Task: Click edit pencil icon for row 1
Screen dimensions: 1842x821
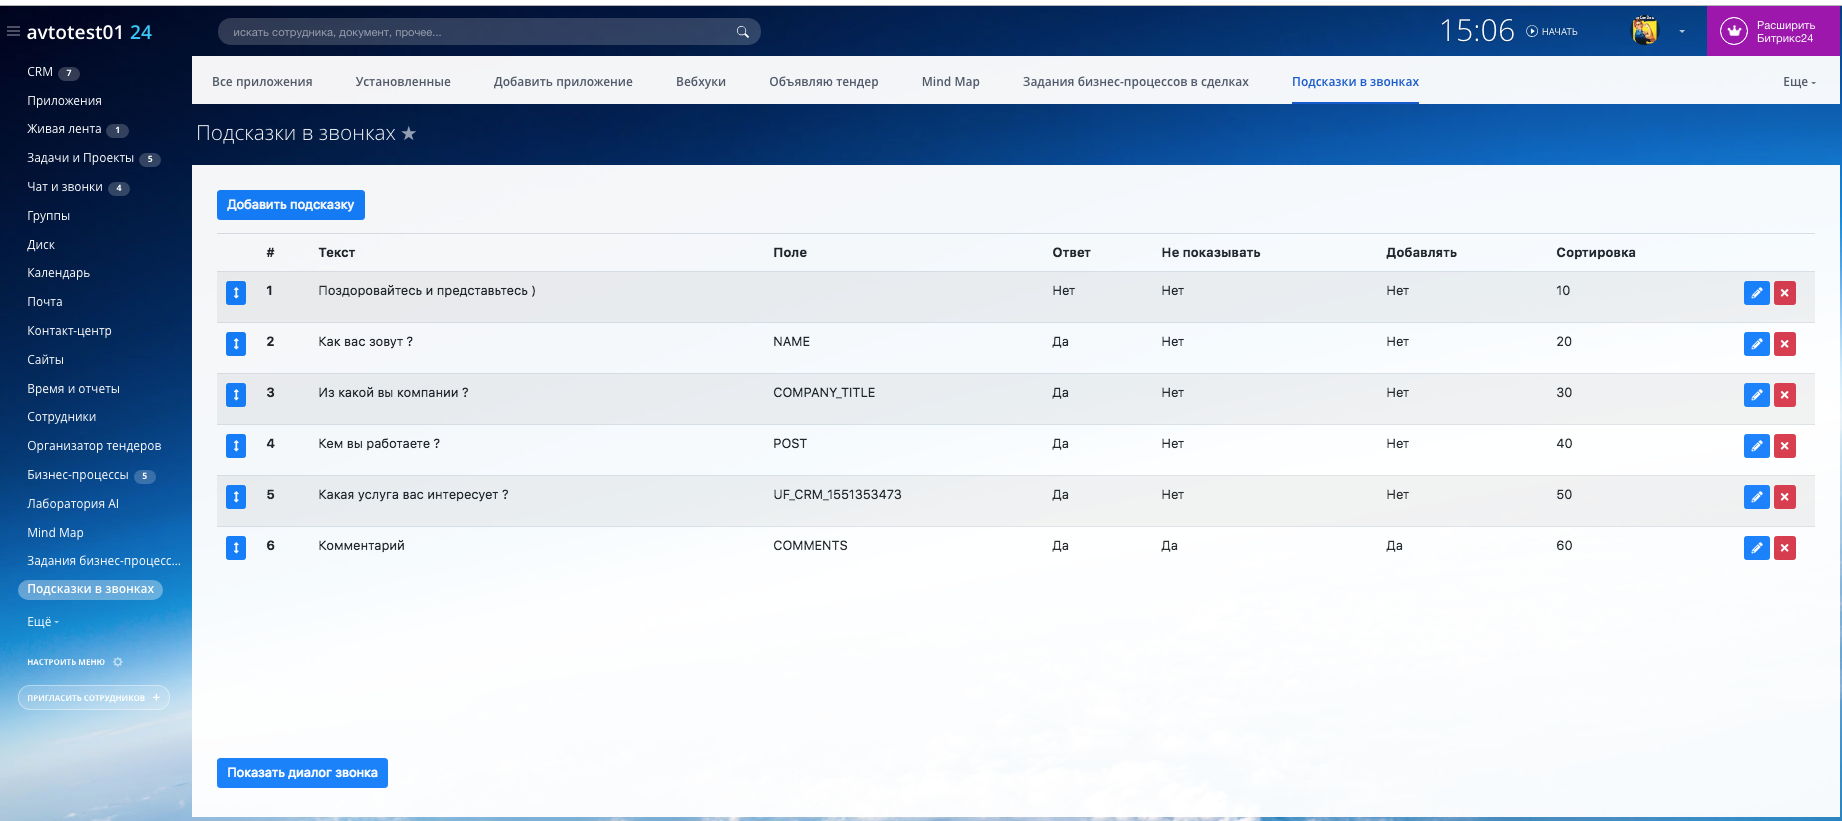Action: click(x=1756, y=293)
